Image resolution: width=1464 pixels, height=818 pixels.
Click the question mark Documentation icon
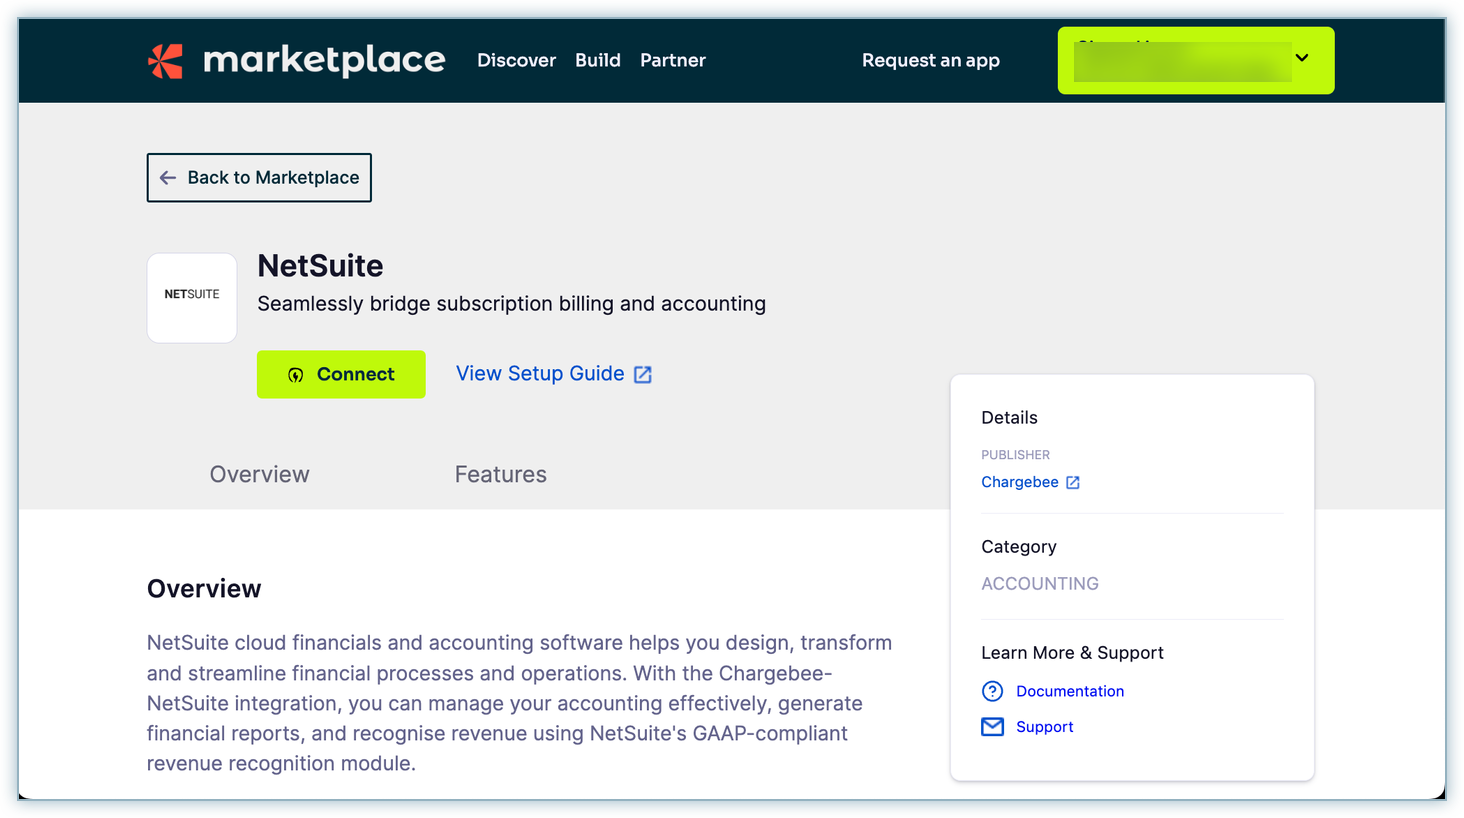click(x=992, y=691)
